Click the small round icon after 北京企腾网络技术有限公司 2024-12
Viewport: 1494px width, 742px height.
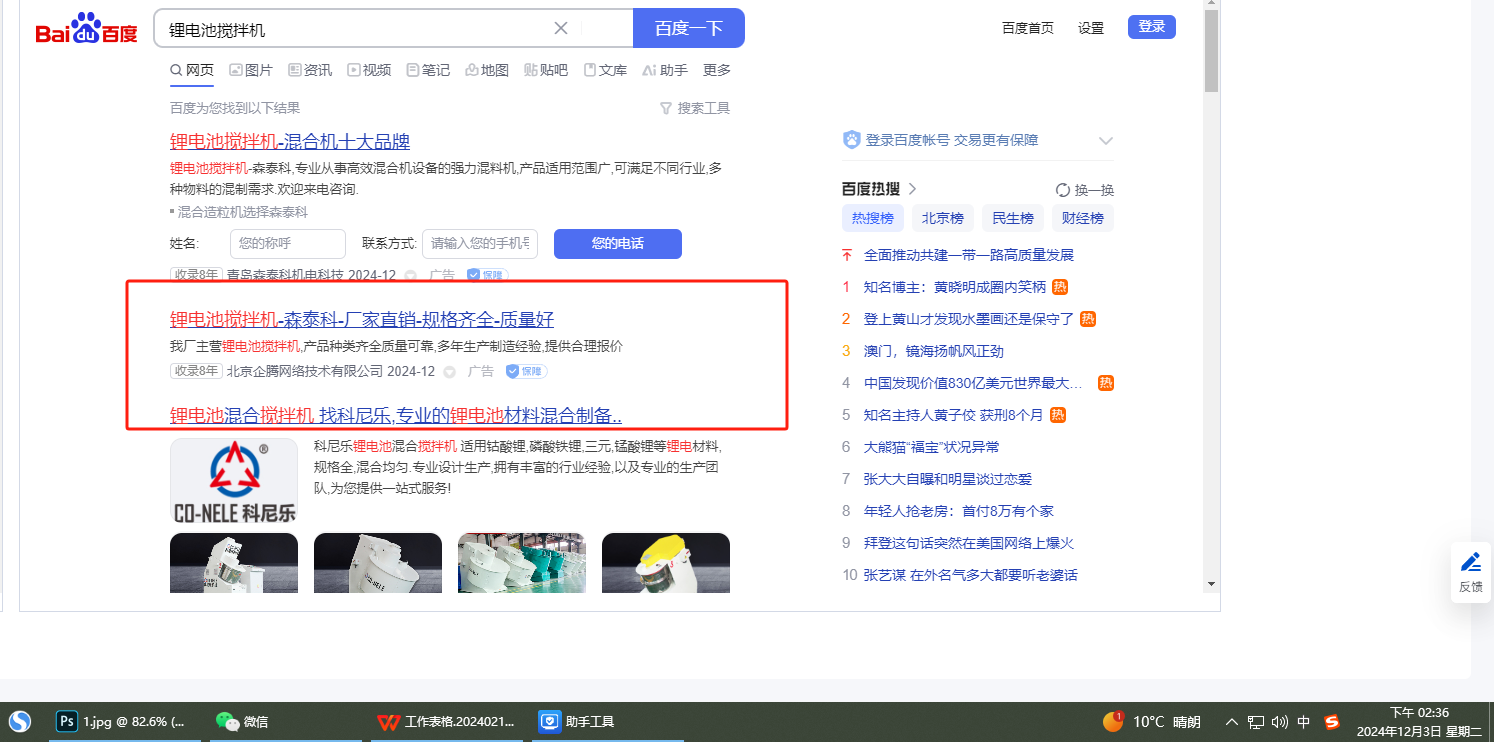coord(449,372)
